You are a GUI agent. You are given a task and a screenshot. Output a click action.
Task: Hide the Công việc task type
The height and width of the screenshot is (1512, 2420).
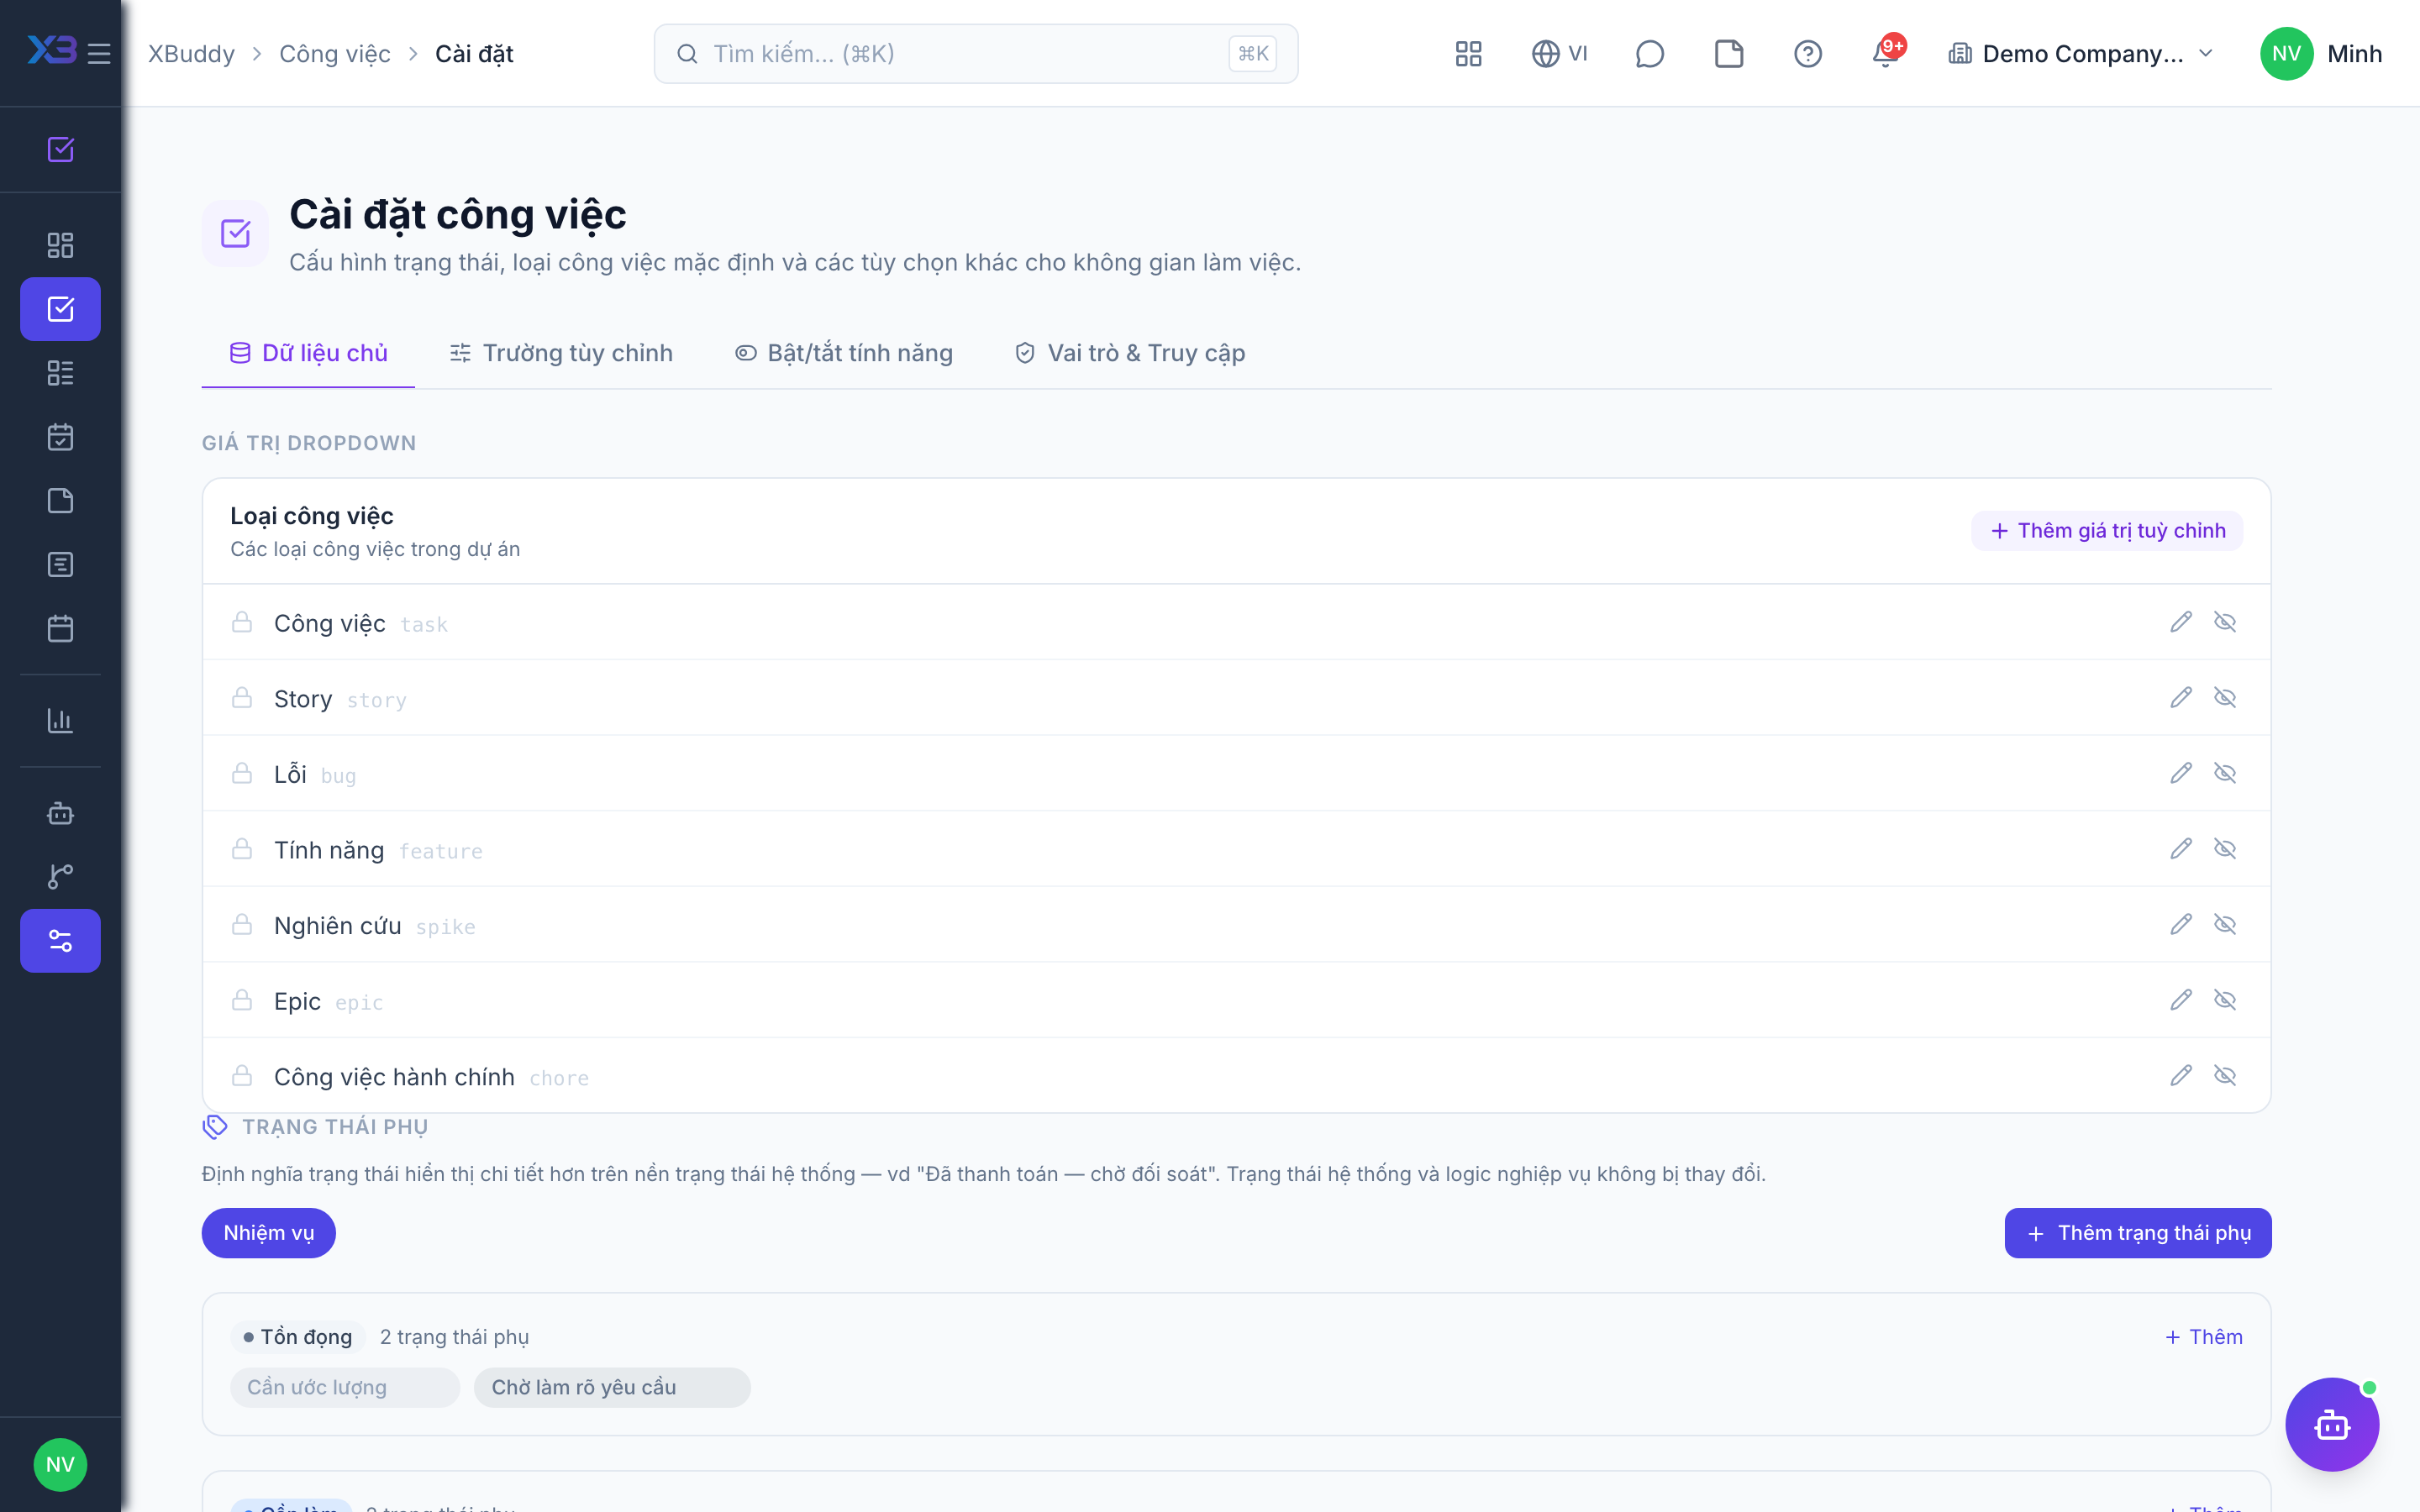coord(2225,622)
